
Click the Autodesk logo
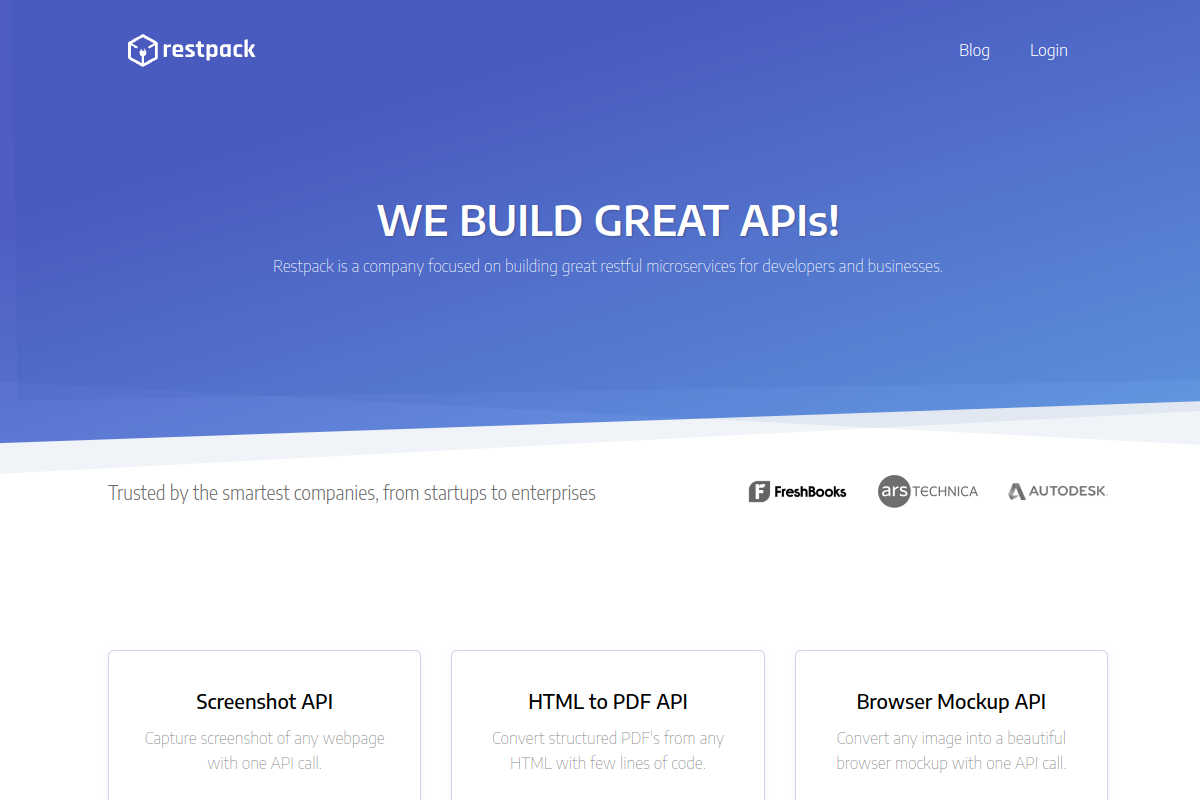point(1058,491)
